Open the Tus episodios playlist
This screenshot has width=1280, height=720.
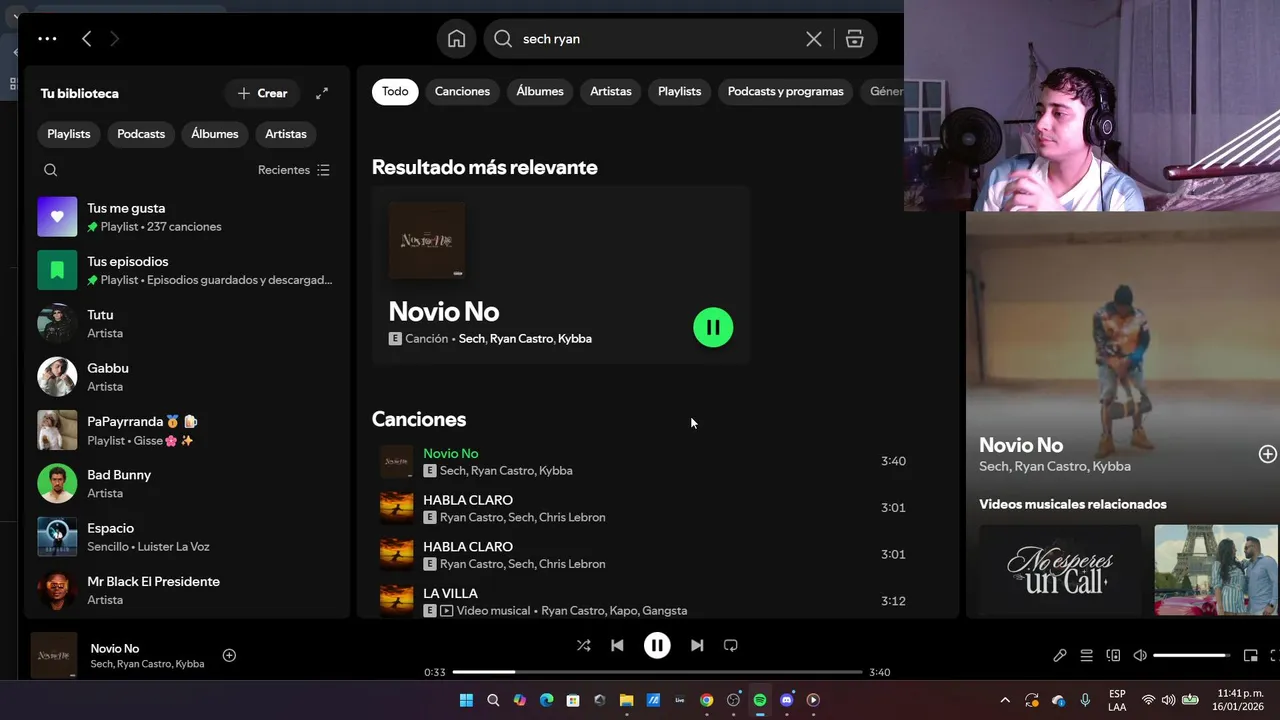click(x=187, y=270)
